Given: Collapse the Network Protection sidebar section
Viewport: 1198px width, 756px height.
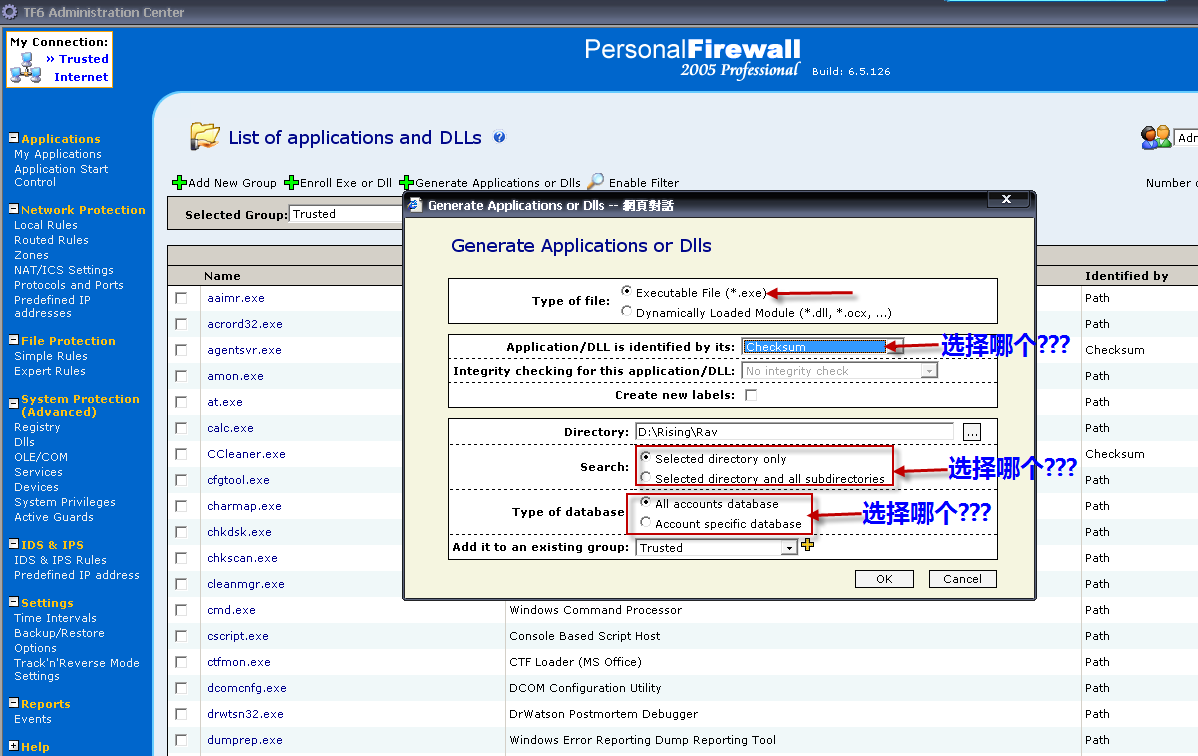Looking at the screenshot, I should [x=13, y=209].
